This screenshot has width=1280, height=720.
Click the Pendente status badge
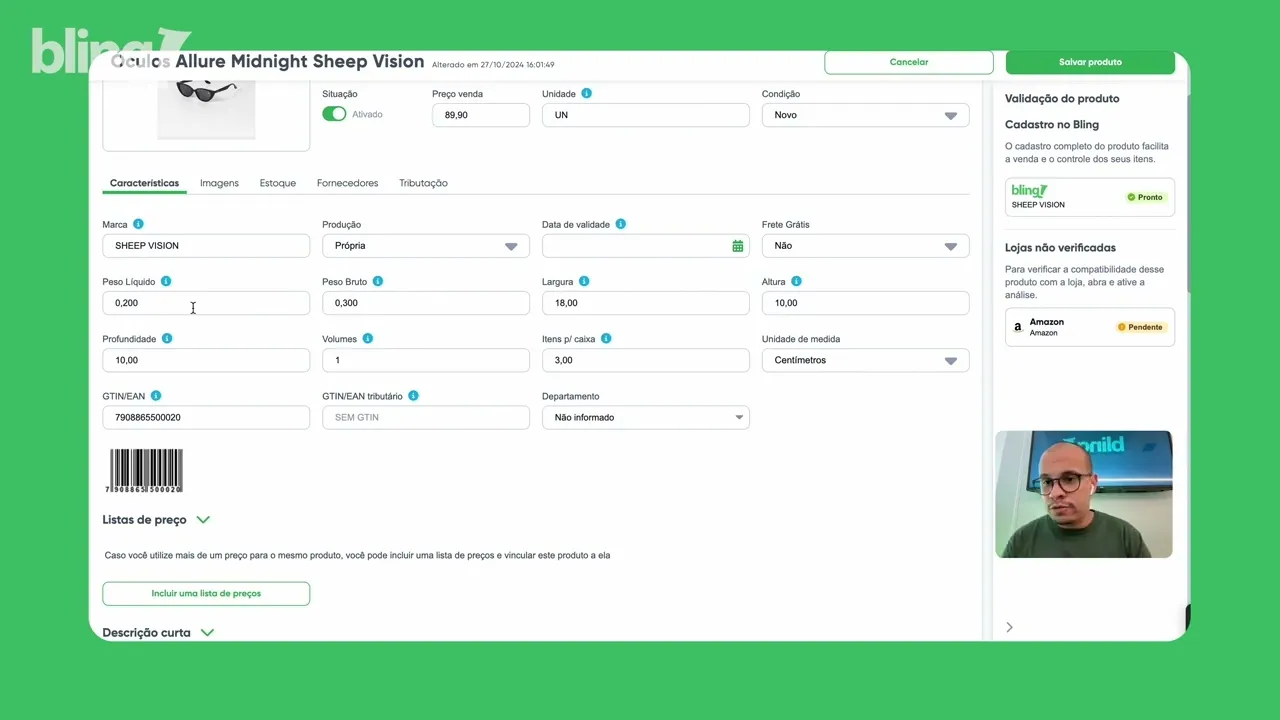coord(1140,327)
